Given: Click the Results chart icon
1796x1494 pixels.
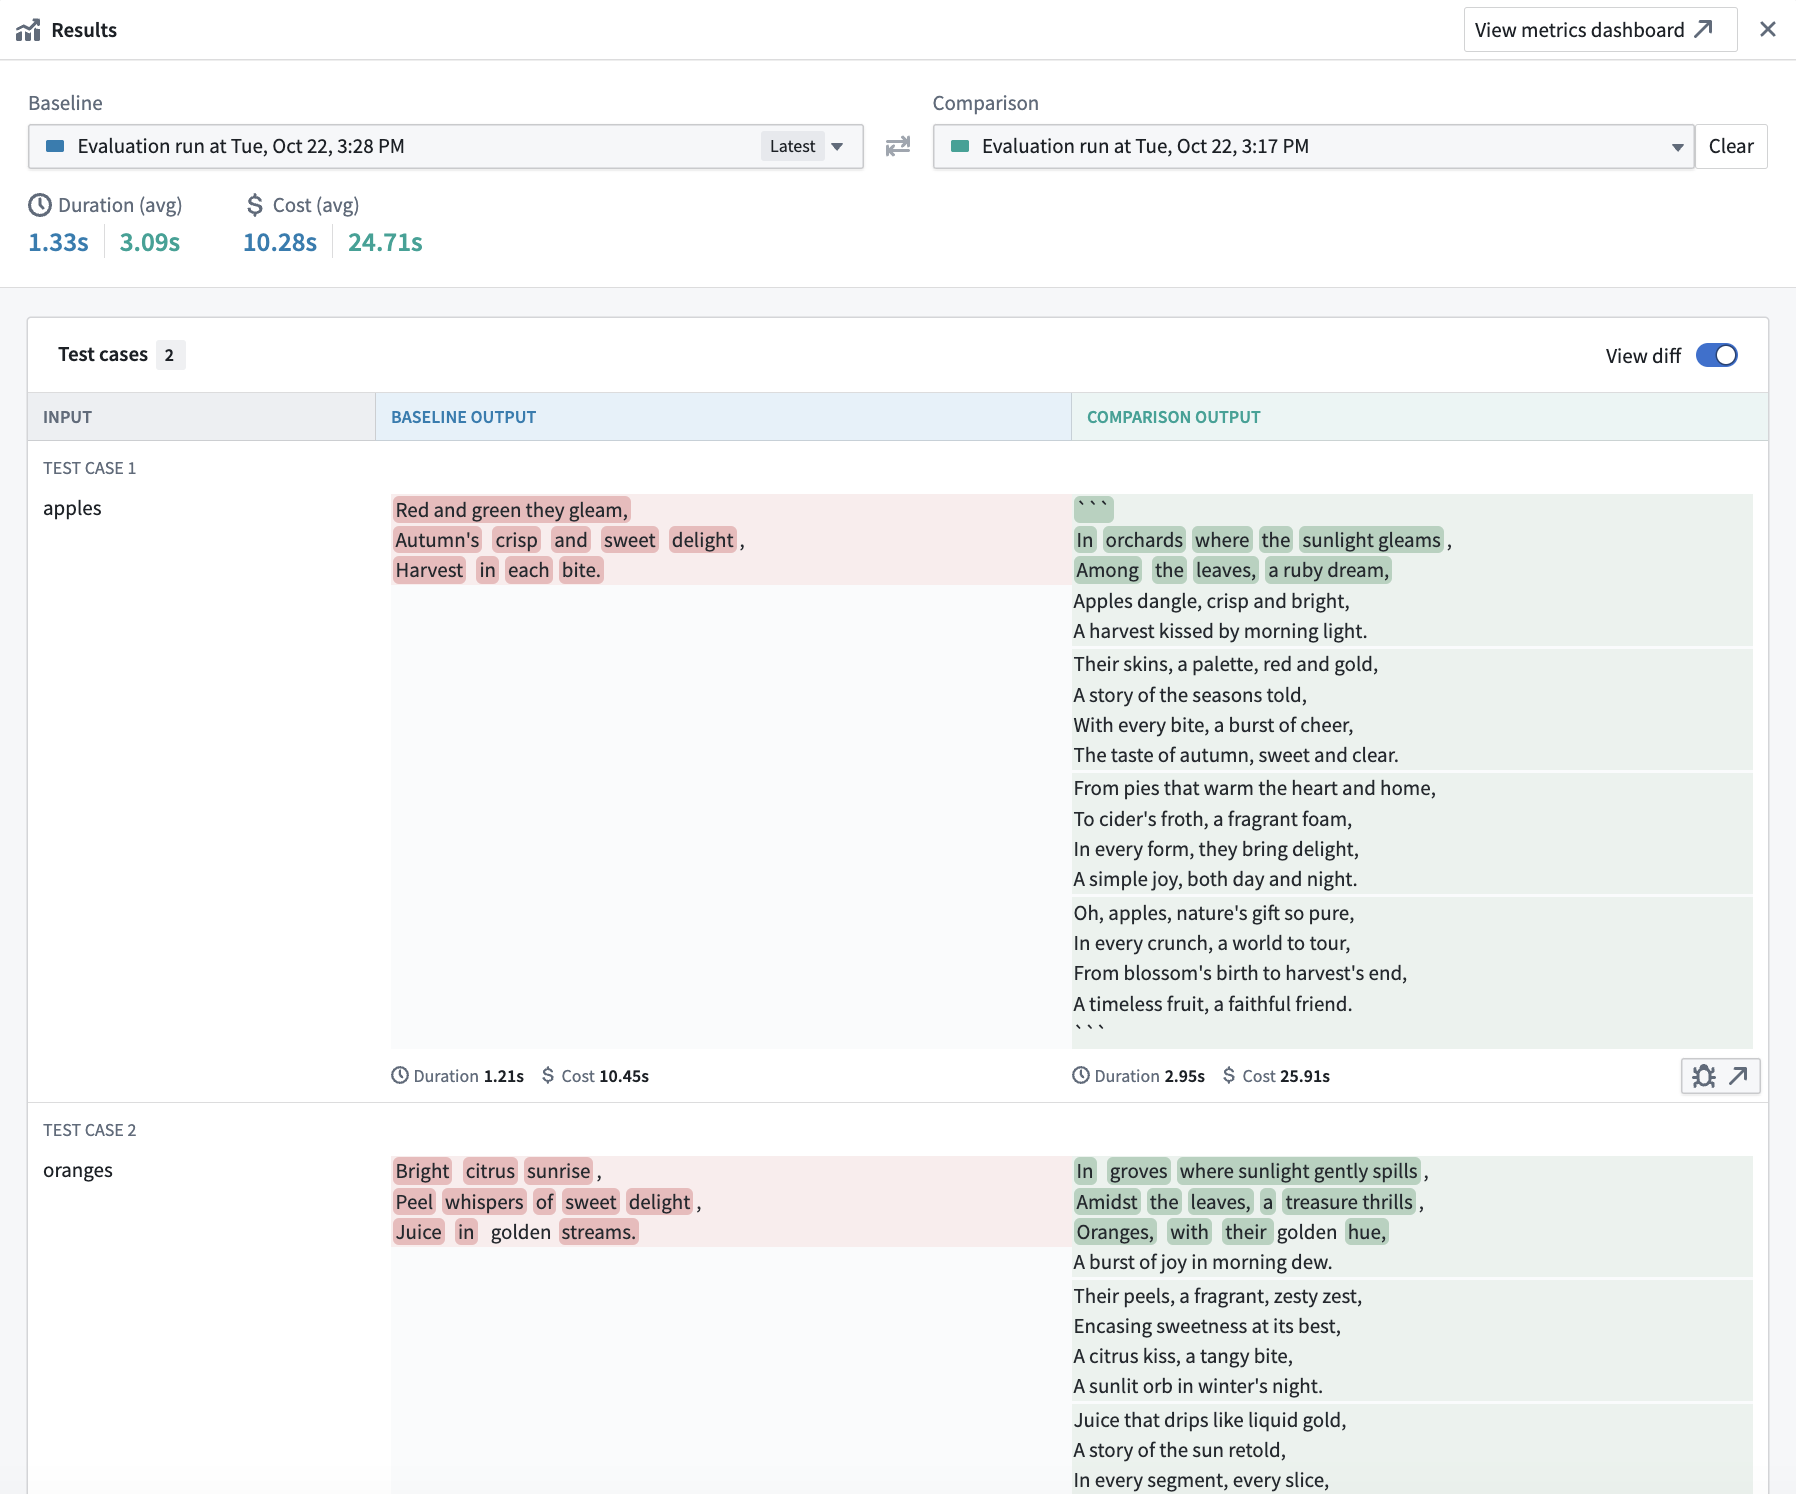Looking at the screenshot, I should pyautogui.click(x=28, y=30).
